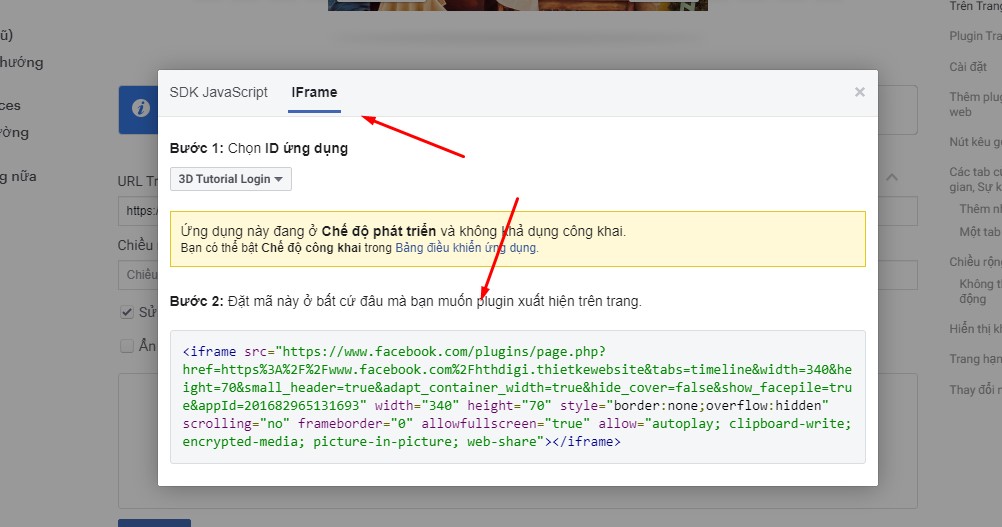Collapse the section chevron on the right
This screenshot has height=527, width=1002.
[x=892, y=177]
